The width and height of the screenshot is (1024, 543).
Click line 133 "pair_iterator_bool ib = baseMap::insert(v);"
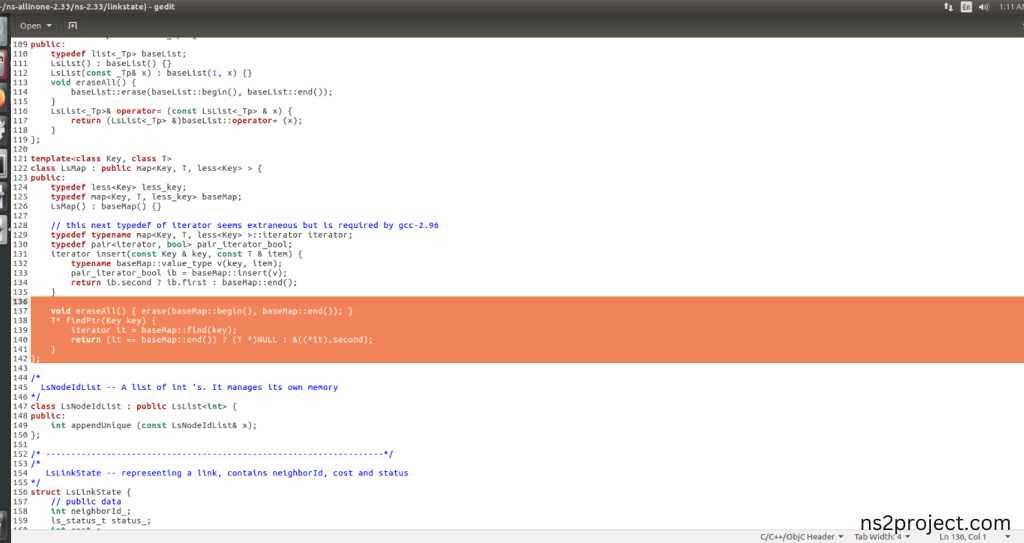pyautogui.click(x=179, y=273)
